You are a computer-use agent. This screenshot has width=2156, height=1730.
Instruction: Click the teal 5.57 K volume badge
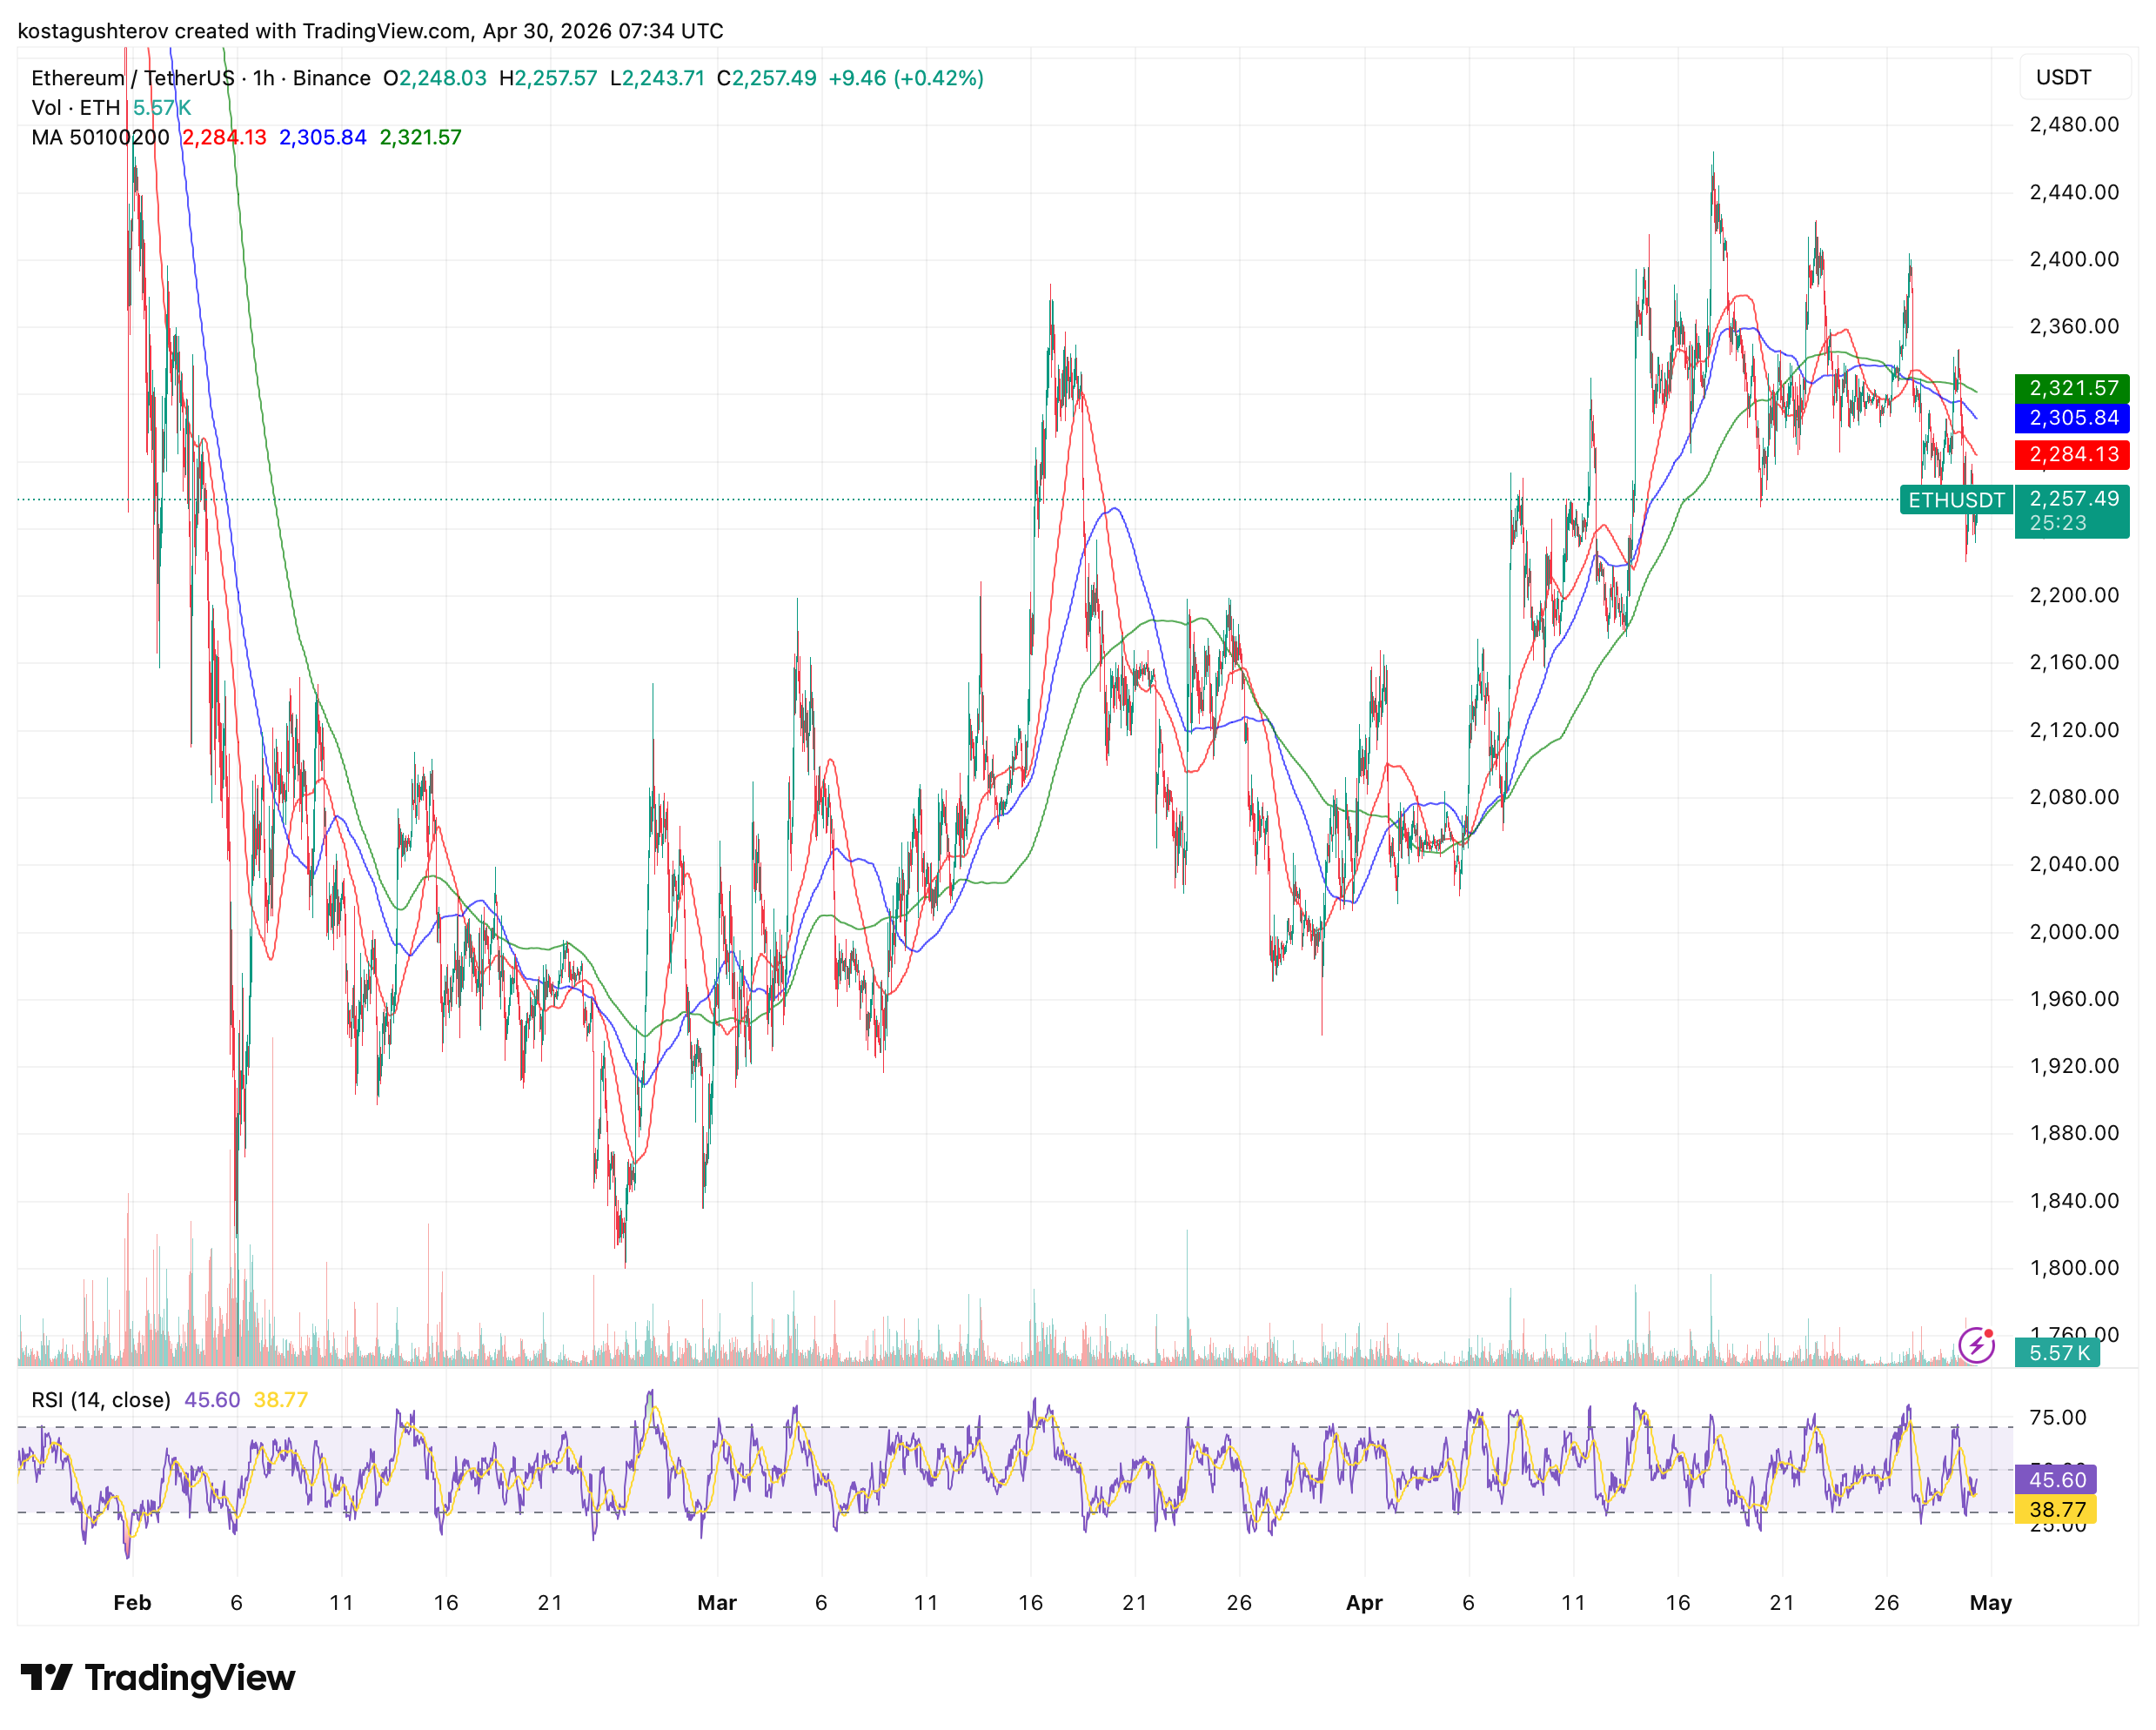2059,1353
